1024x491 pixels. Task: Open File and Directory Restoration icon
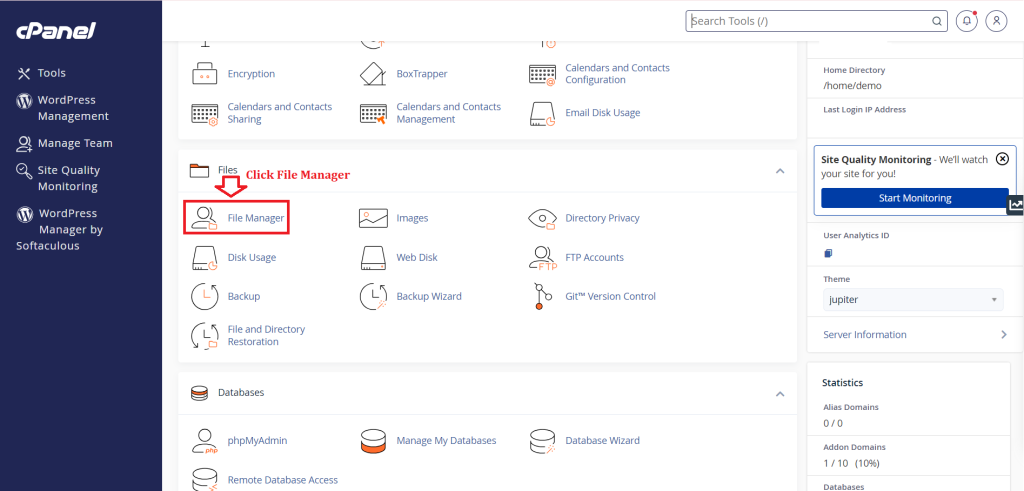click(204, 336)
